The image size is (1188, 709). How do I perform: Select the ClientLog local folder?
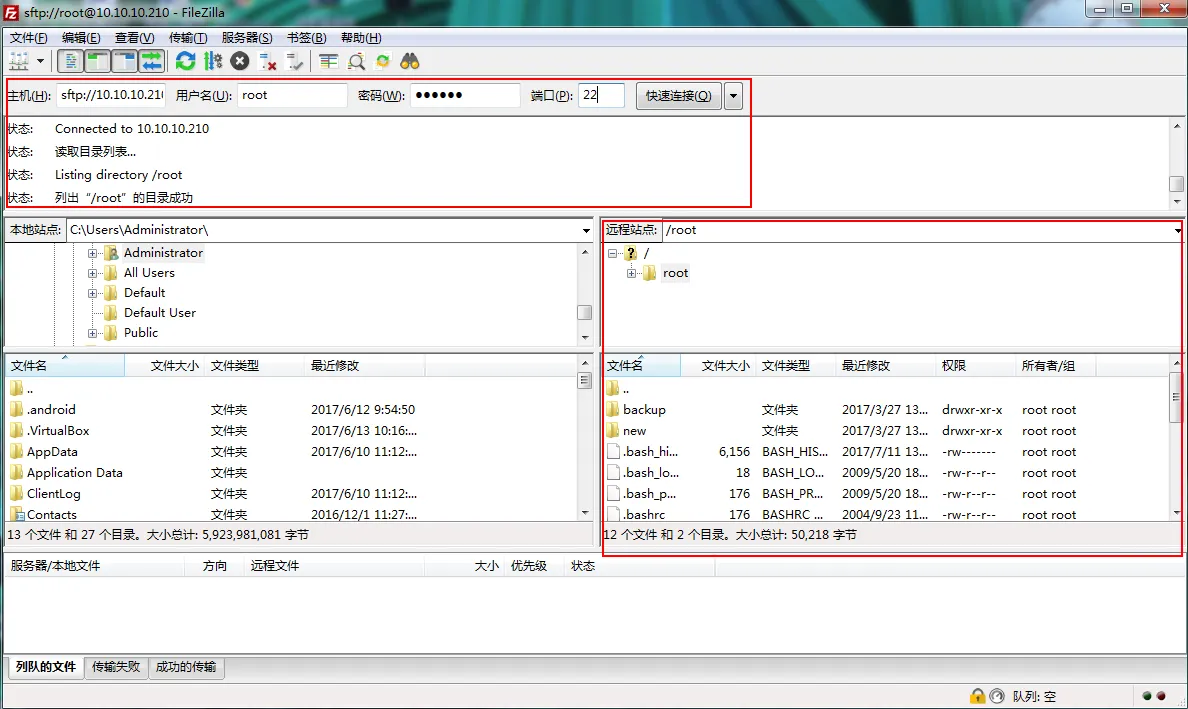53,494
